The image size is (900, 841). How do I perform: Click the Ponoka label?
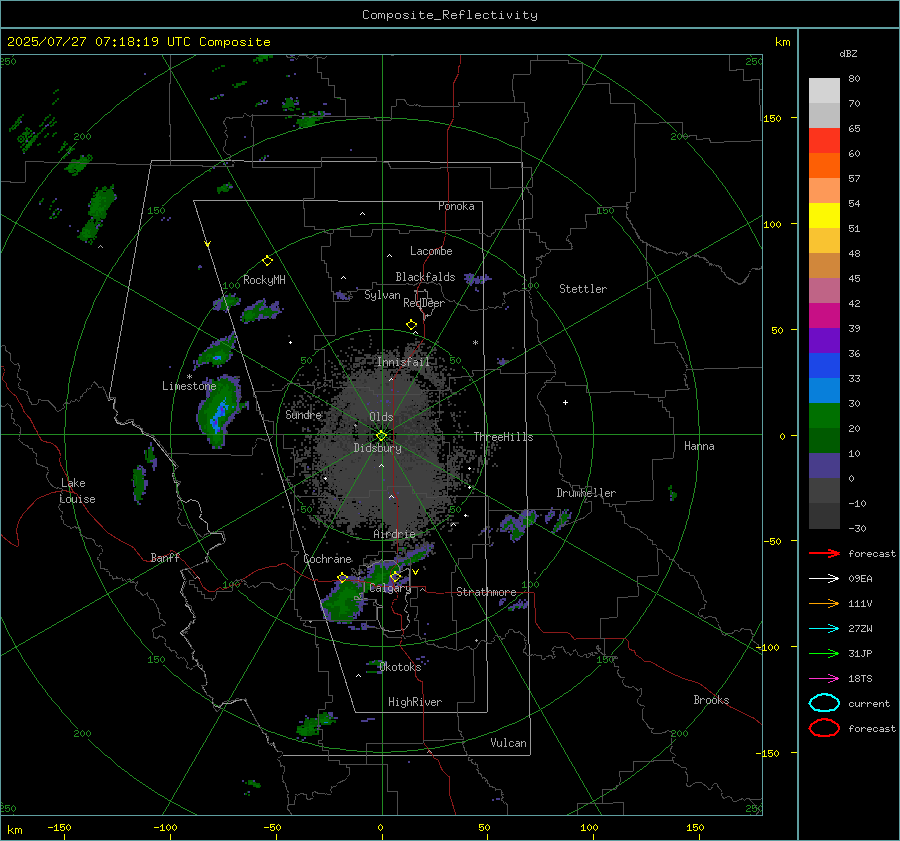[456, 206]
